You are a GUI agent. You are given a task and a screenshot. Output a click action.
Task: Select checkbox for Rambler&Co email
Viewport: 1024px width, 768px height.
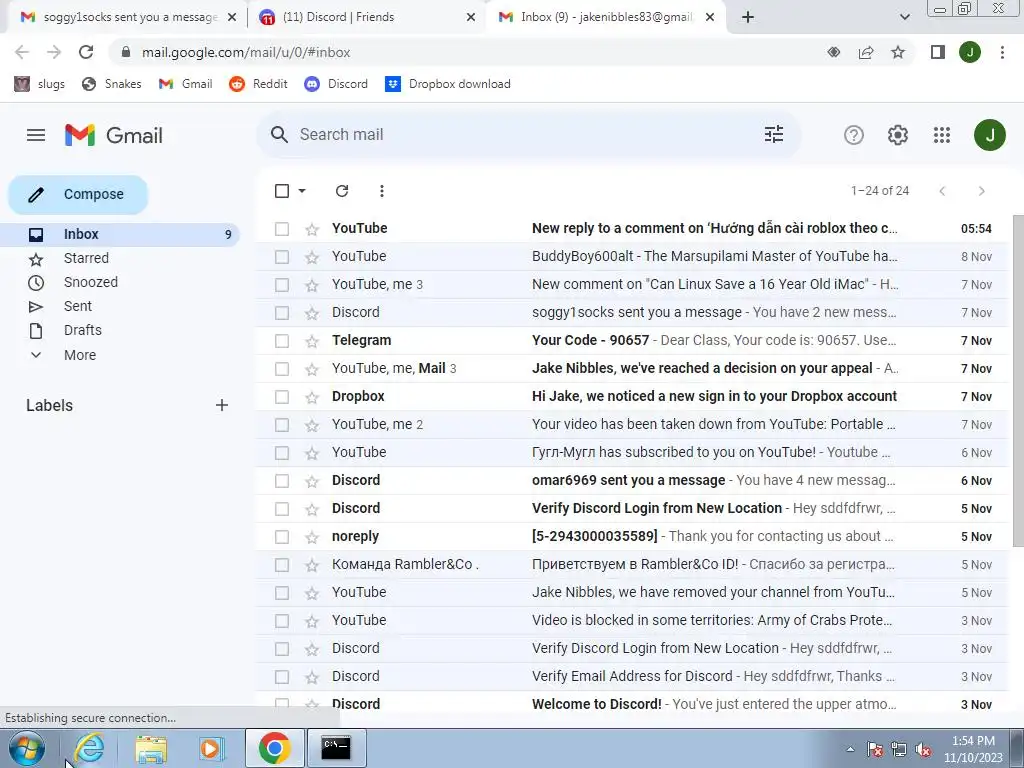click(x=281, y=565)
